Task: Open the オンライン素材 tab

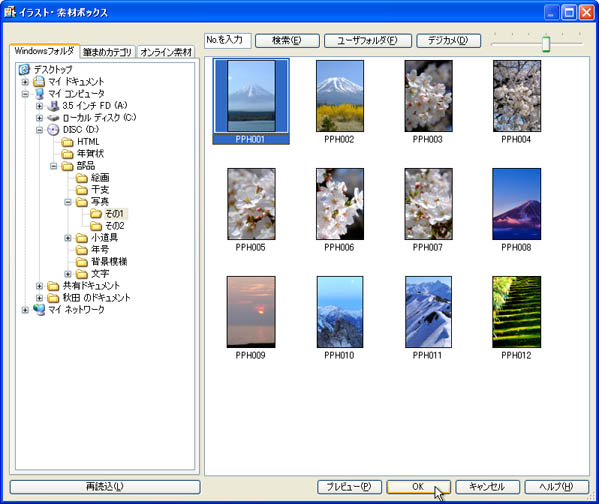Action: point(166,52)
